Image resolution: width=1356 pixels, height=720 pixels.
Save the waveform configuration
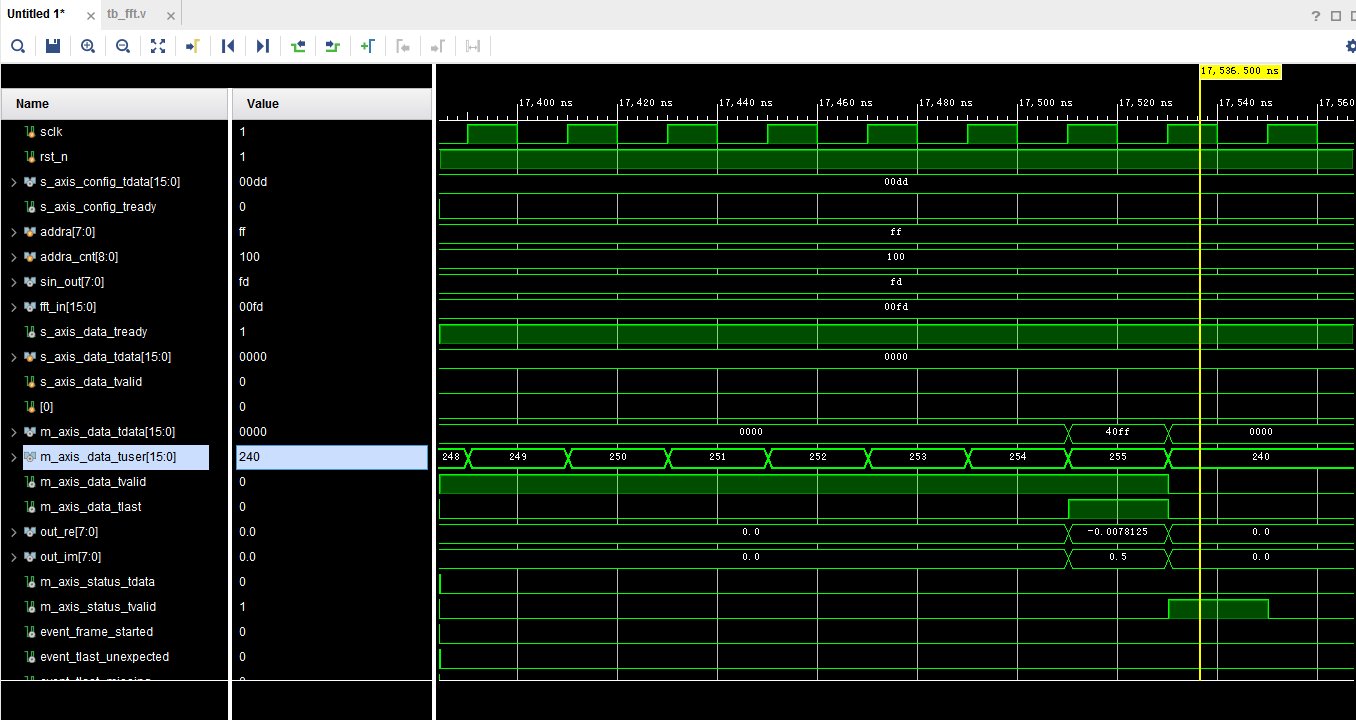pyautogui.click(x=53, y=46)
